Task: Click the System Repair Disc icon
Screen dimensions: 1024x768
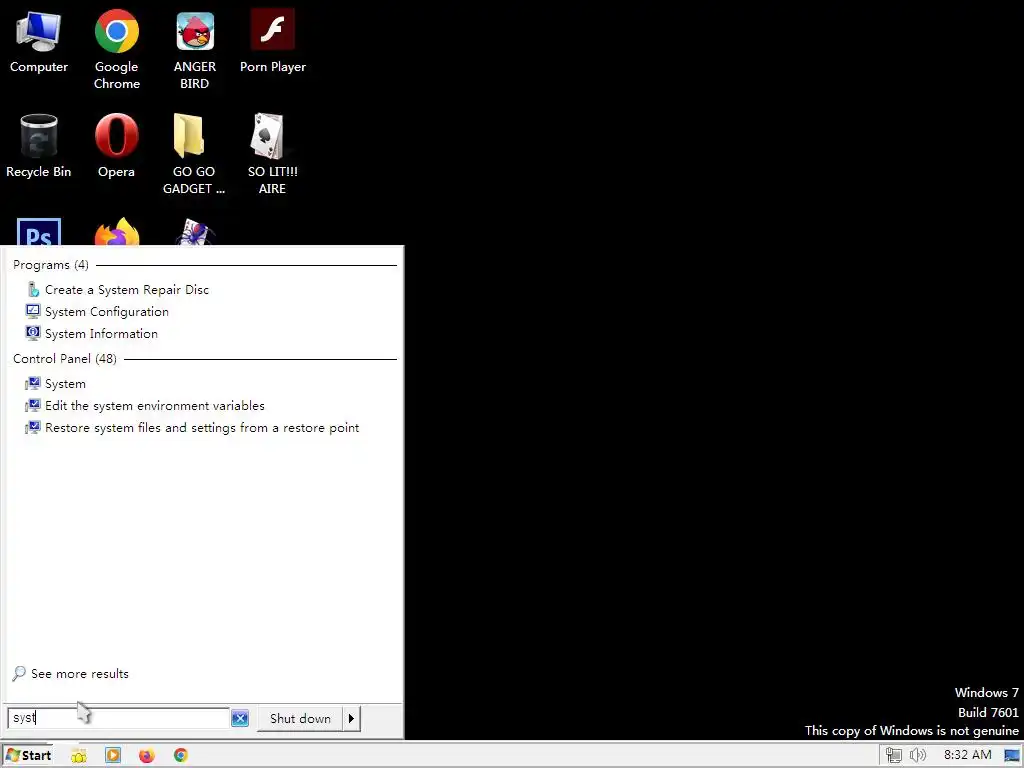Action: [x=33, y=289]
